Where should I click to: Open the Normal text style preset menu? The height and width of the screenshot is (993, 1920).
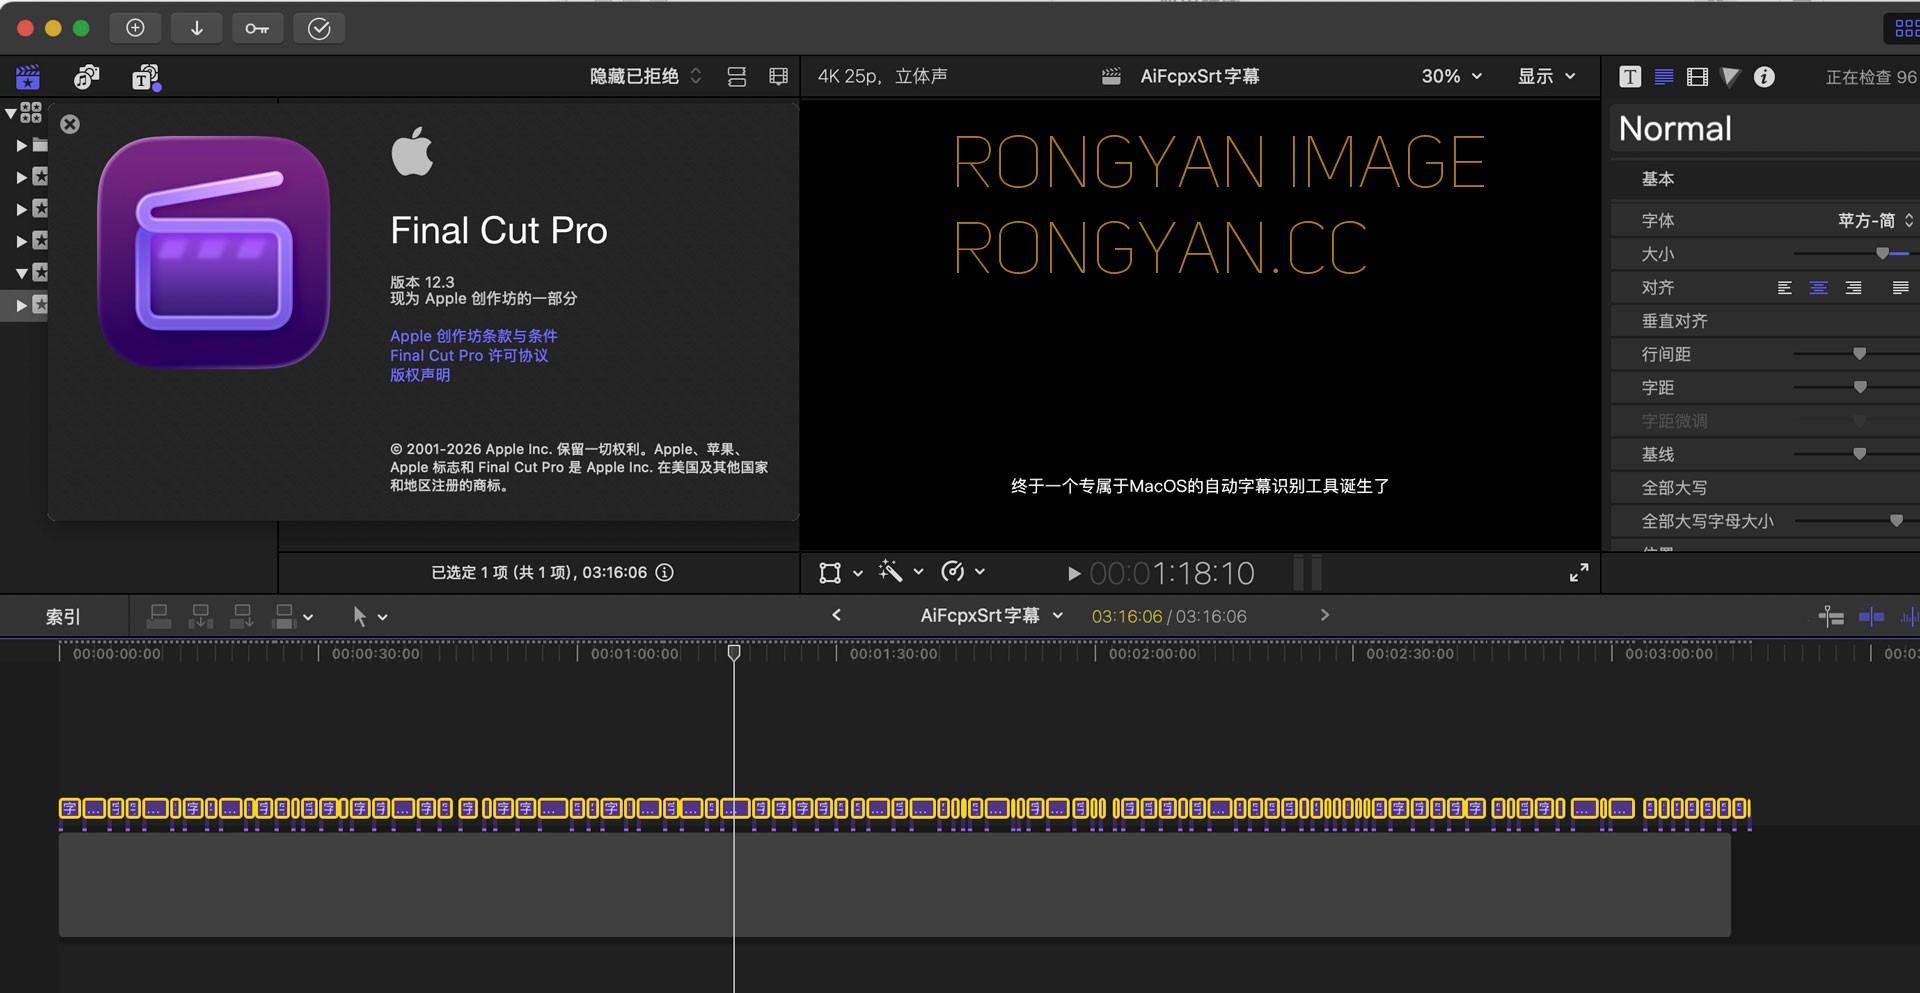pyautogui.click(x=1765, y=129)
